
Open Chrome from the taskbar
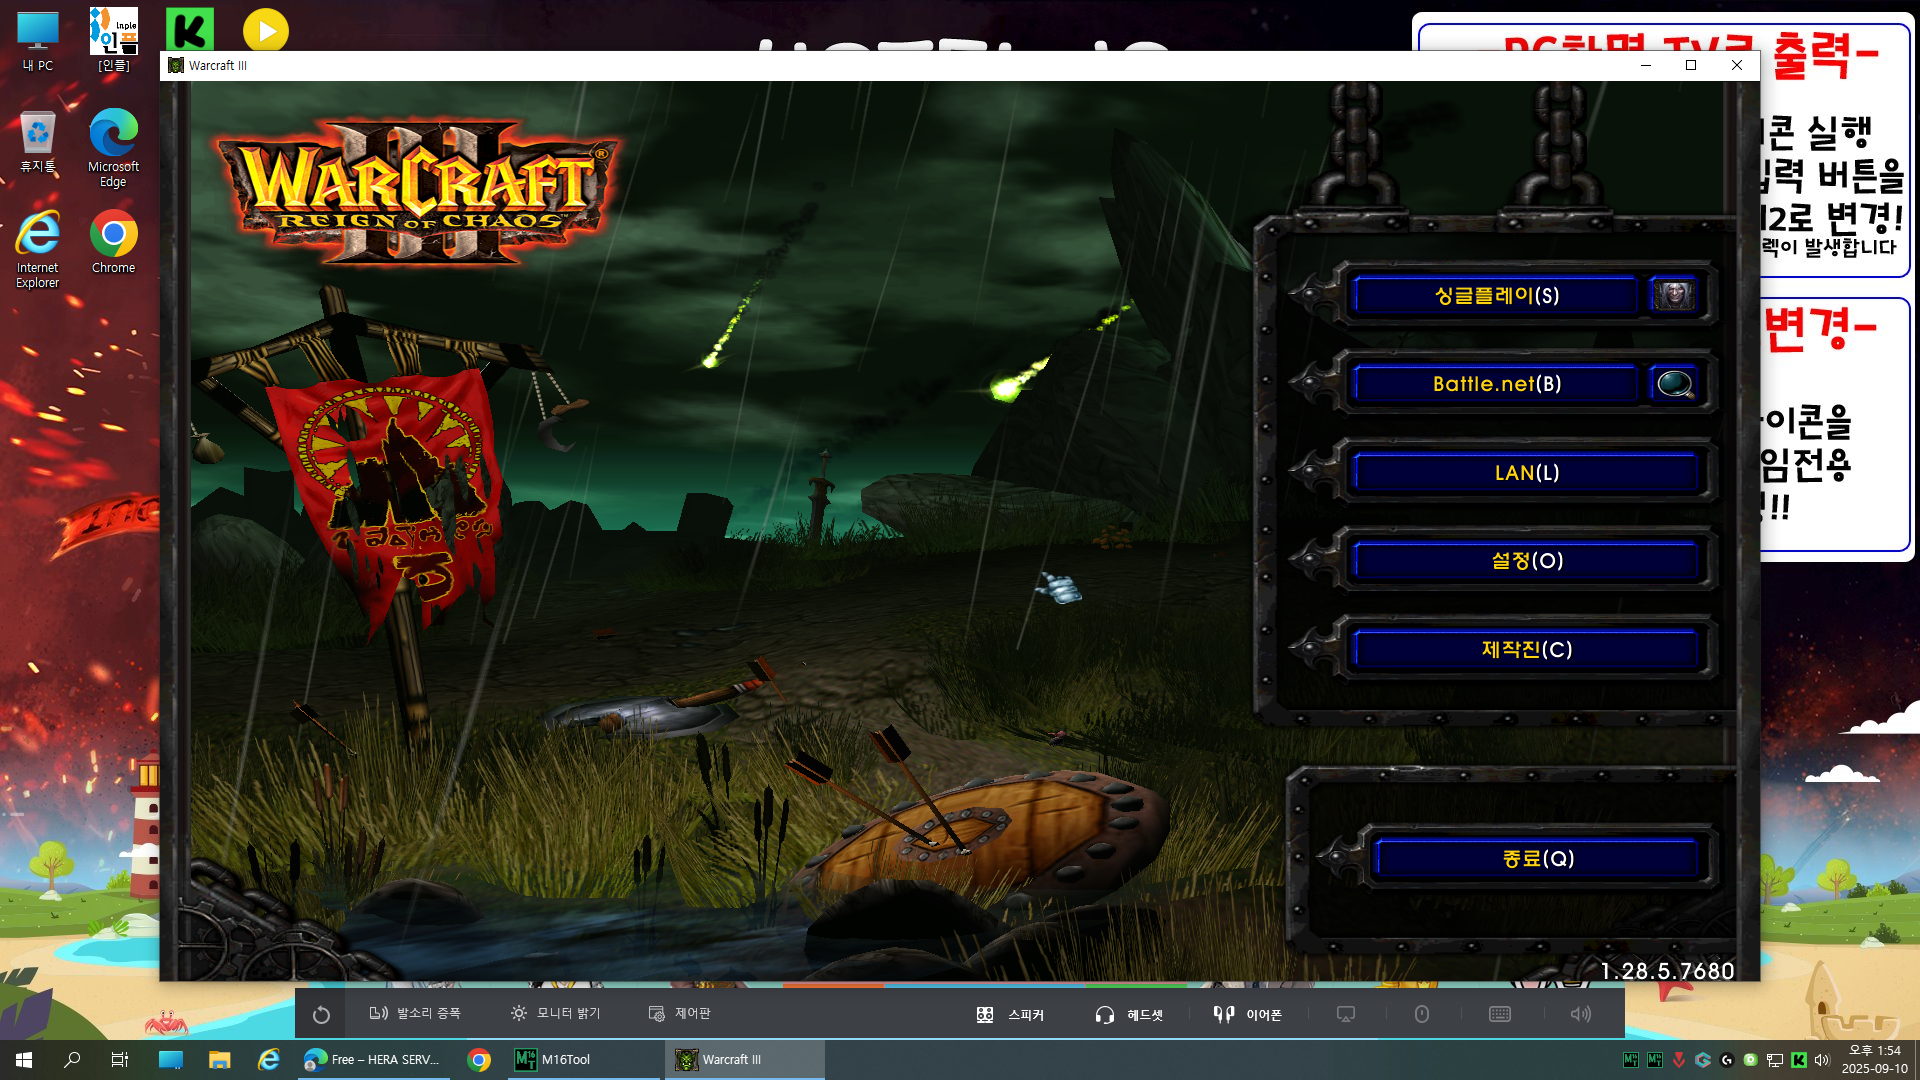(x=479, y=1060)
